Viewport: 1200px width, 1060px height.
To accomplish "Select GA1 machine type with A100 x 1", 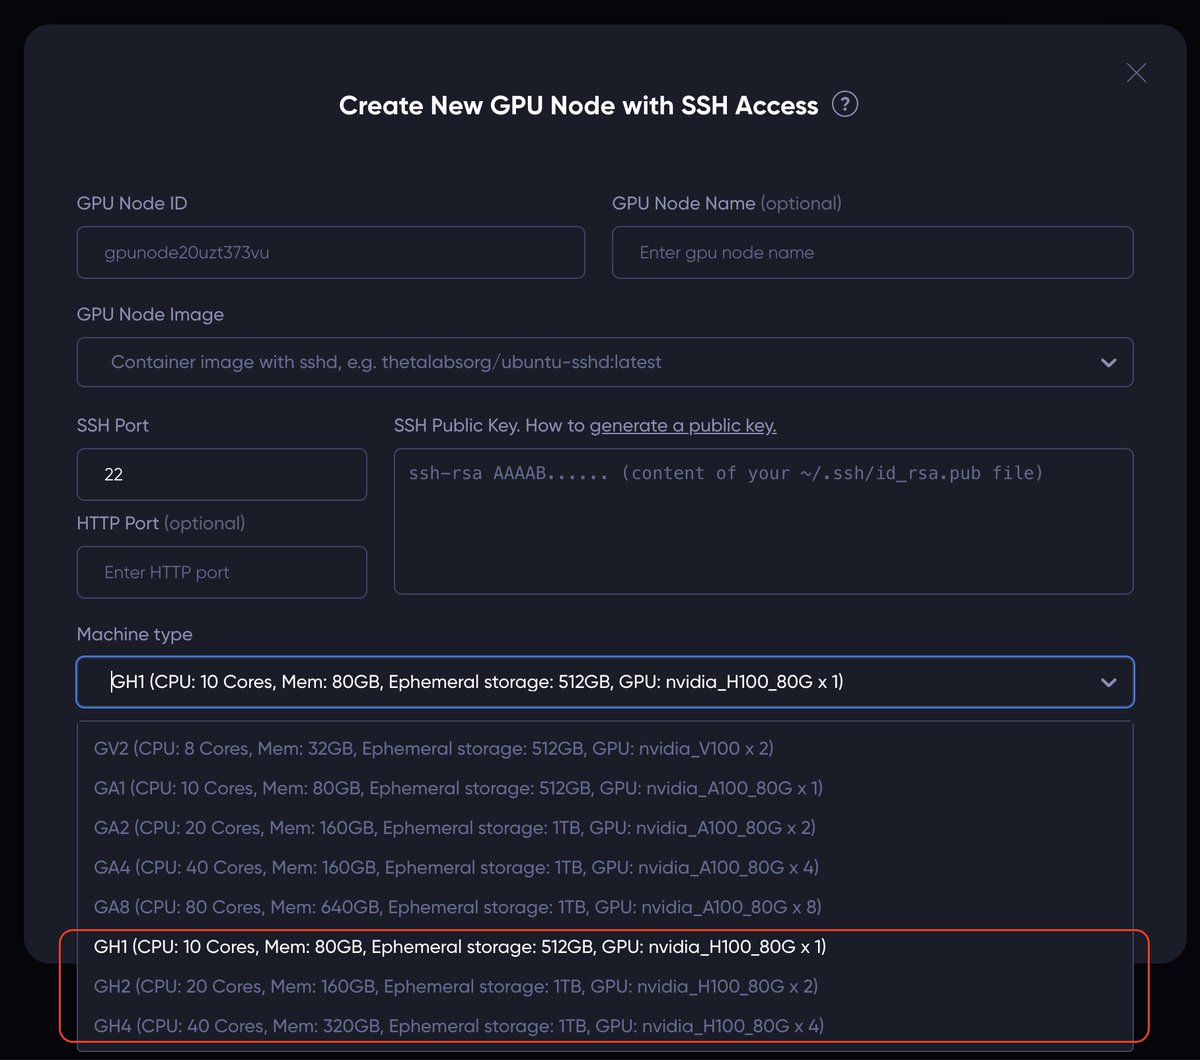I will [605, 788].
